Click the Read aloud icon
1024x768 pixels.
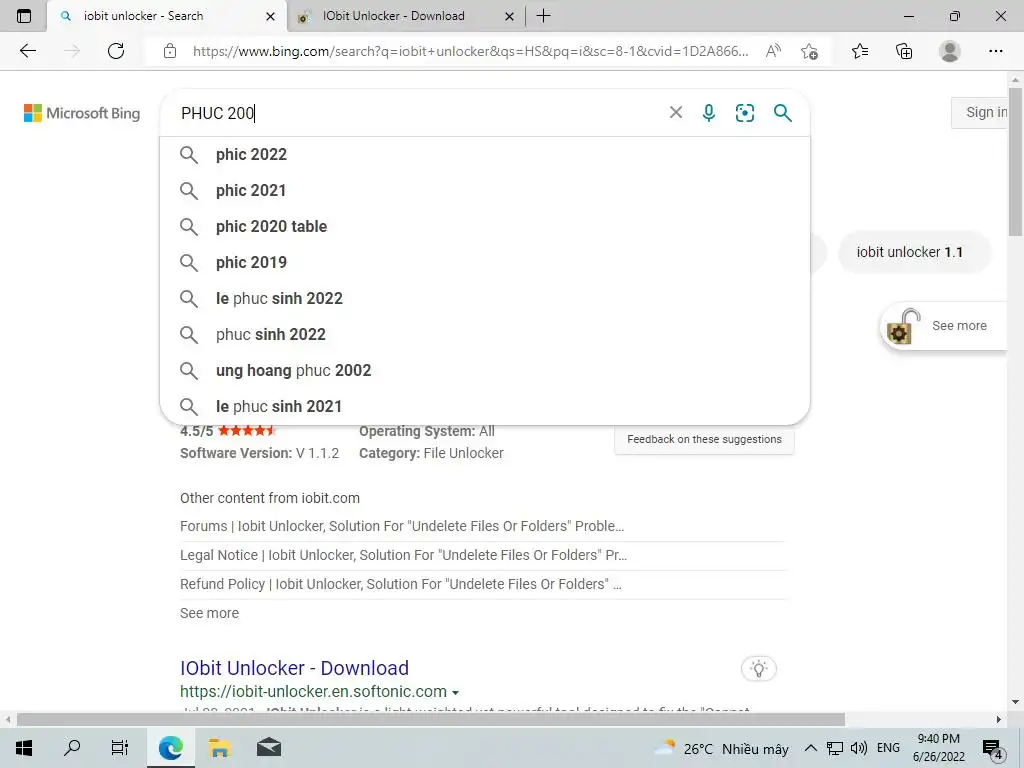(773, 51)
